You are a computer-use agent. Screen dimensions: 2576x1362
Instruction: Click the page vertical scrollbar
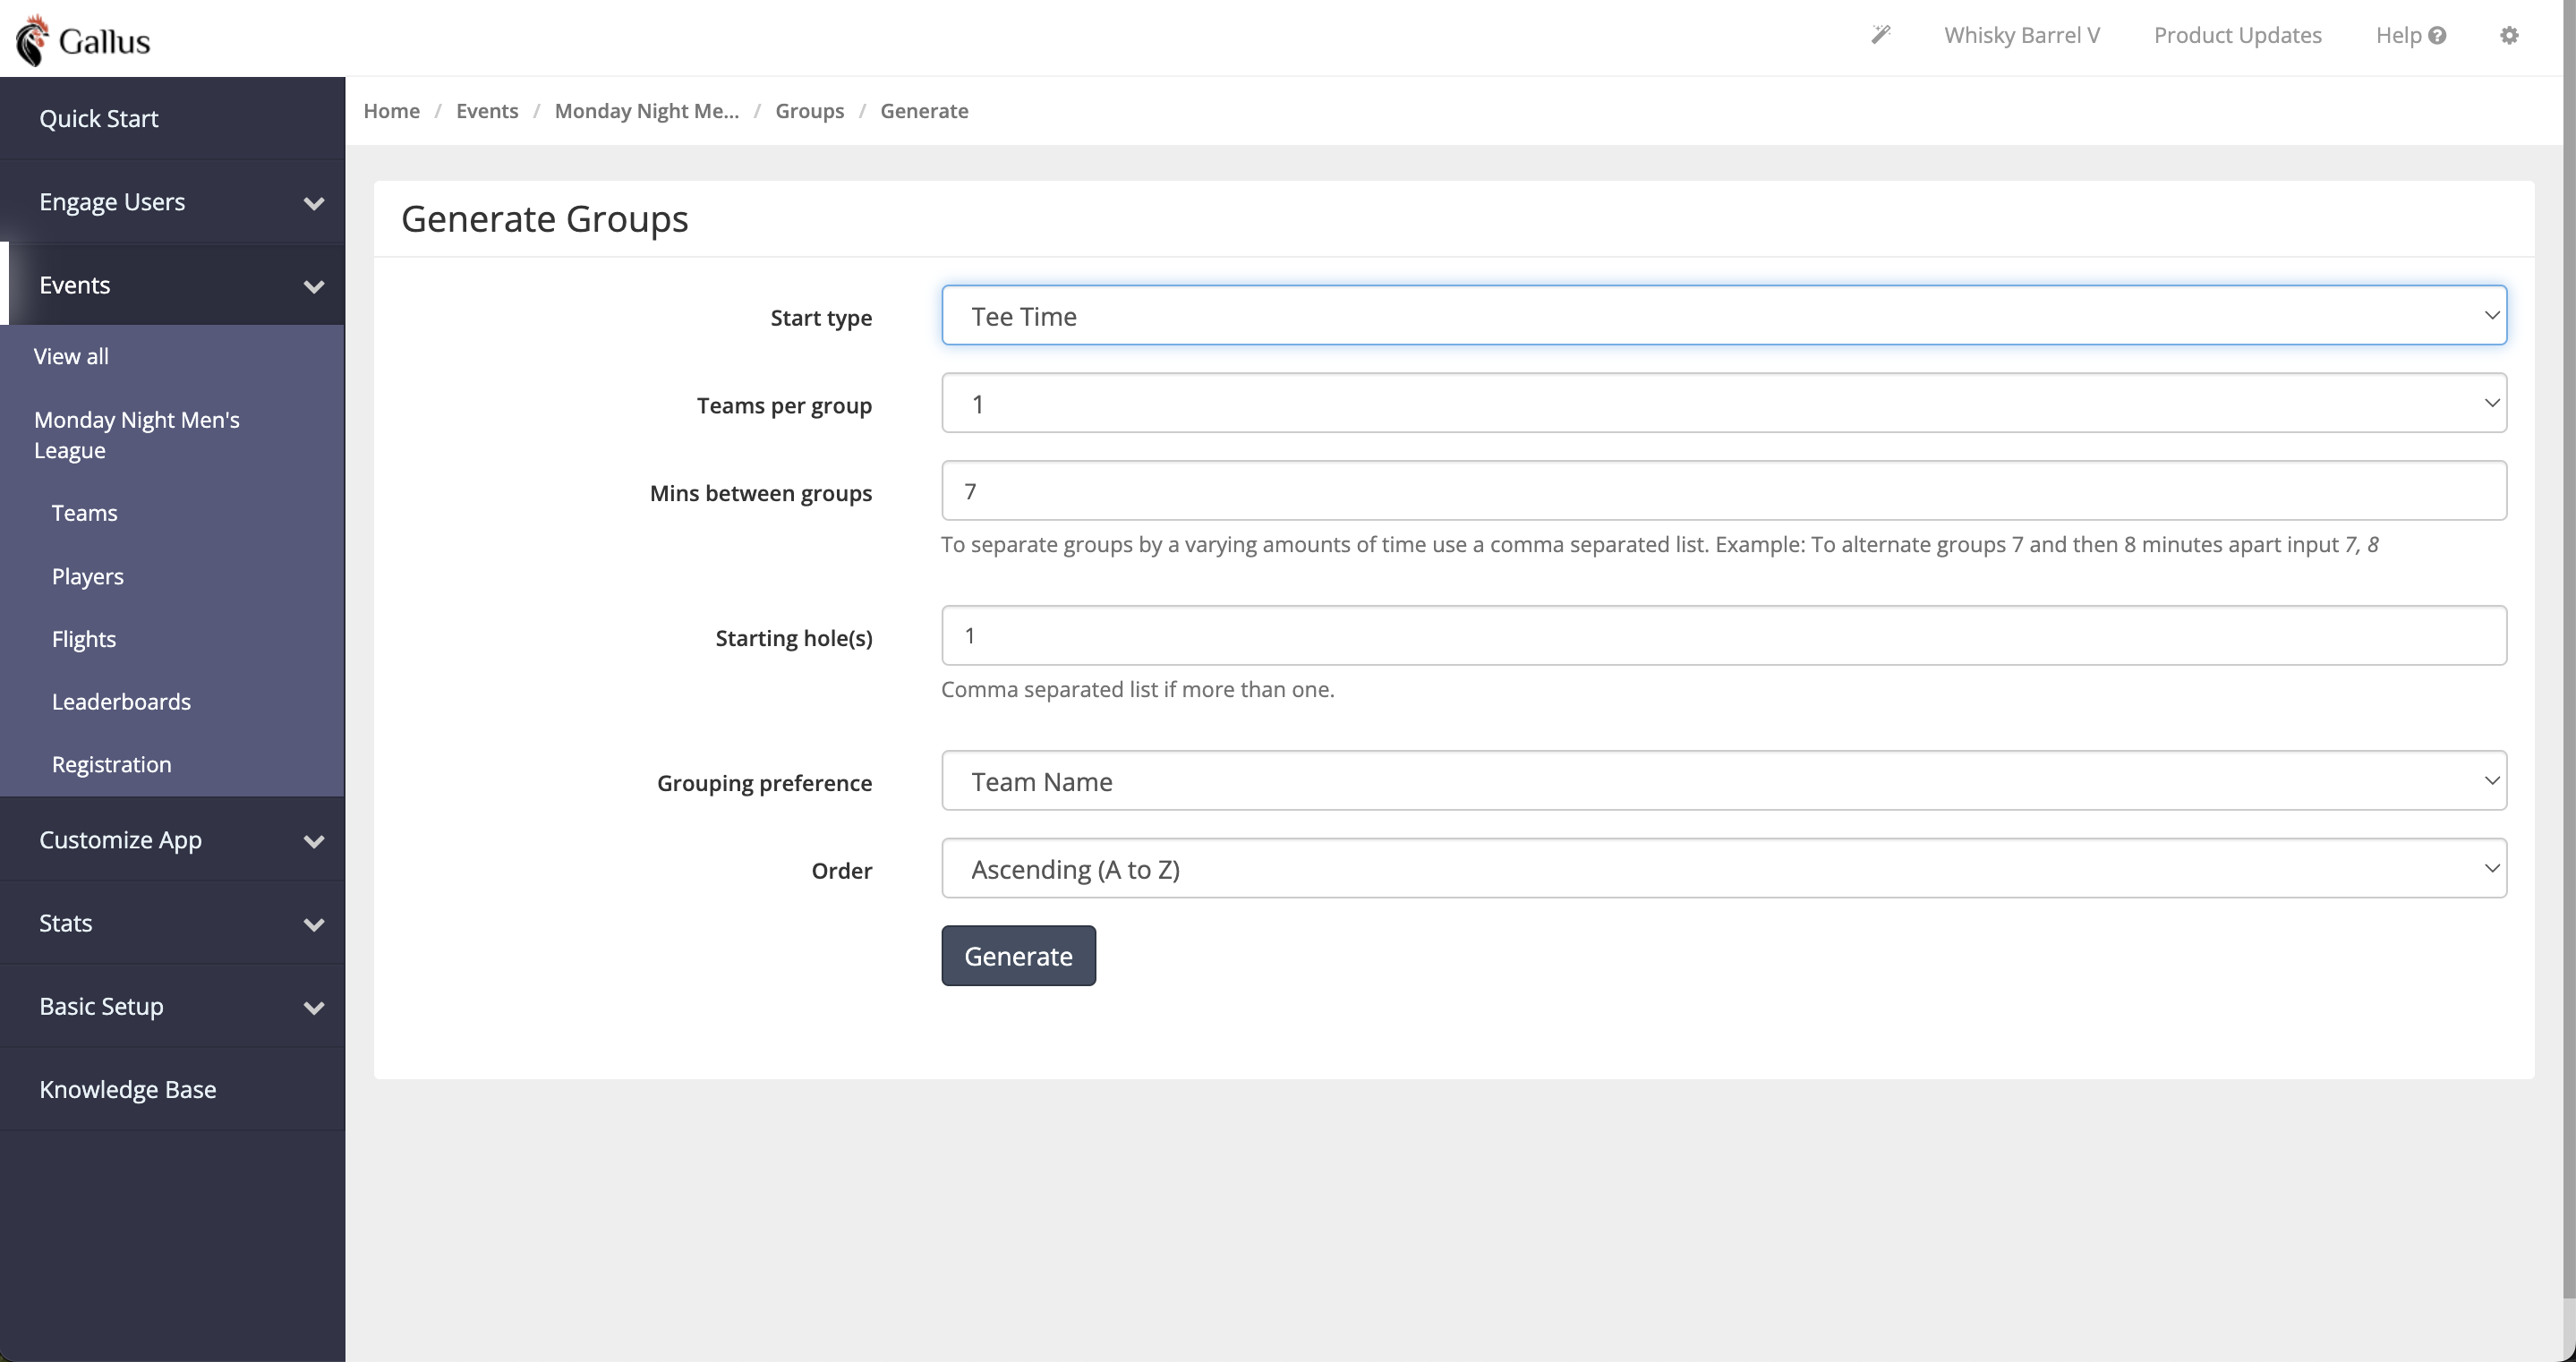coord(2569,650)
